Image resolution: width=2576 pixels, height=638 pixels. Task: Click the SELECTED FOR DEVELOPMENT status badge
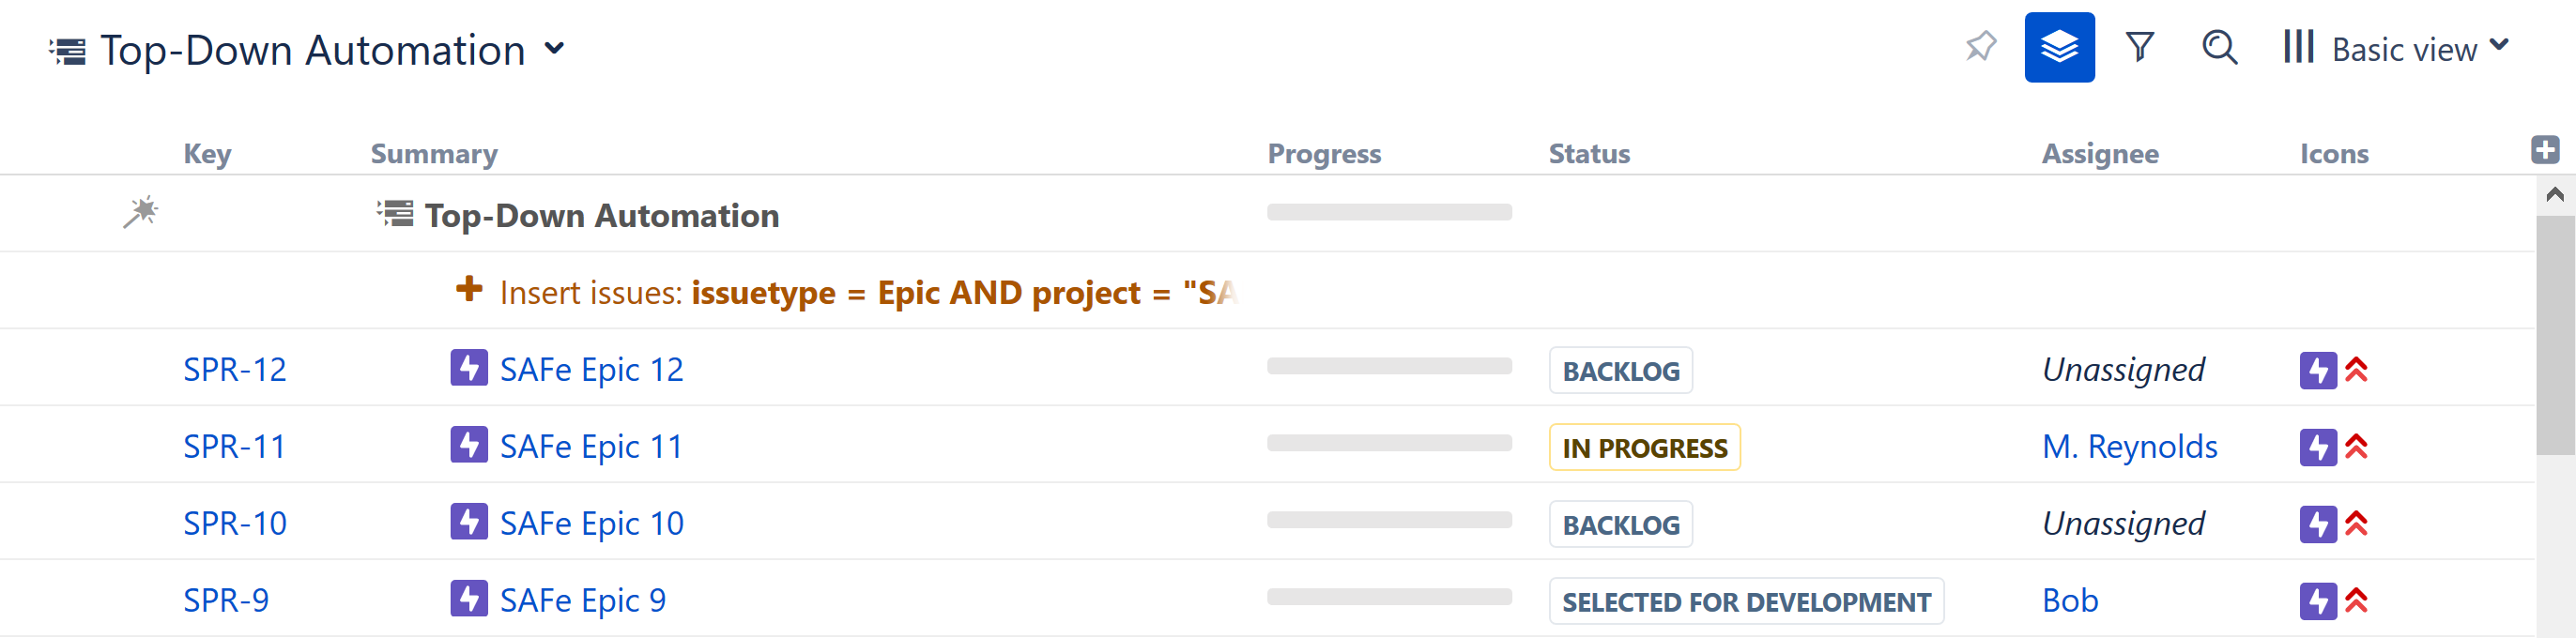tap(1746, 601)
